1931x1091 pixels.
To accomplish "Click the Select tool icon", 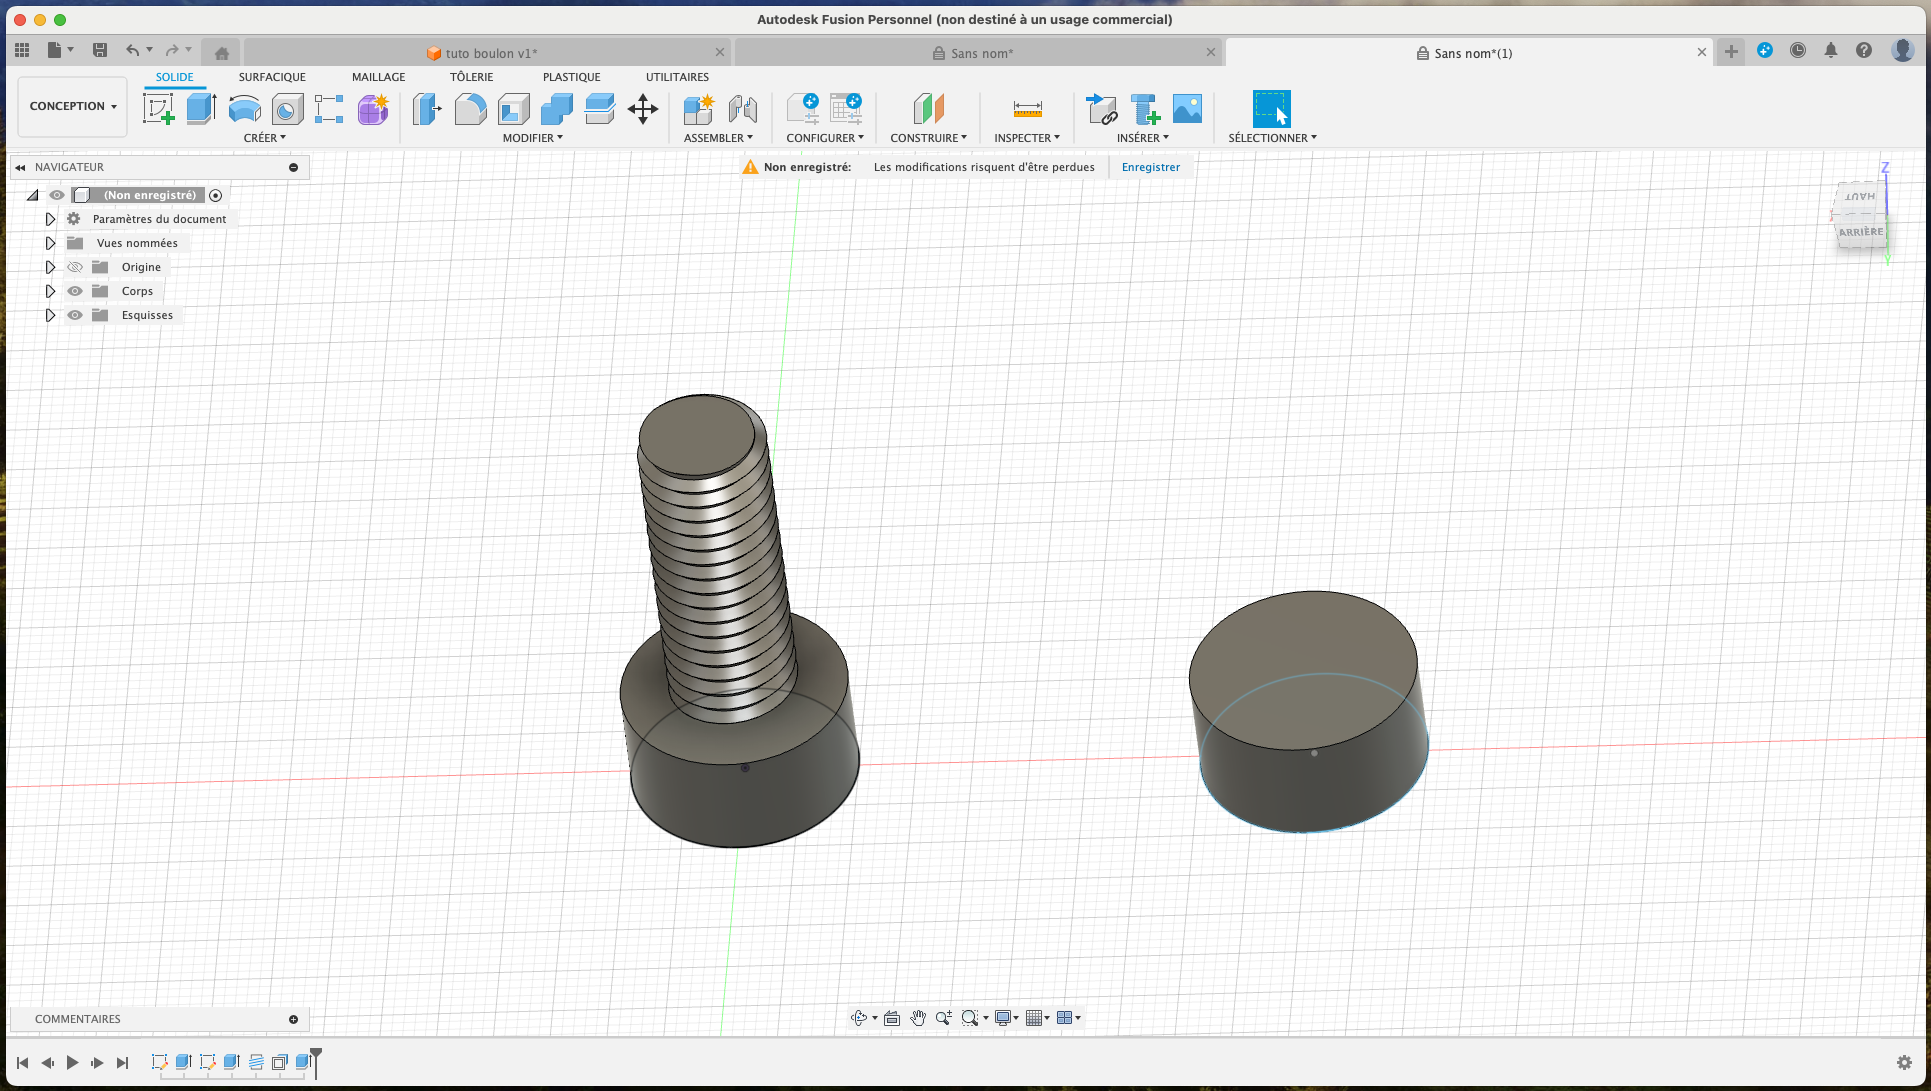I will click(x=1271, y=109).
